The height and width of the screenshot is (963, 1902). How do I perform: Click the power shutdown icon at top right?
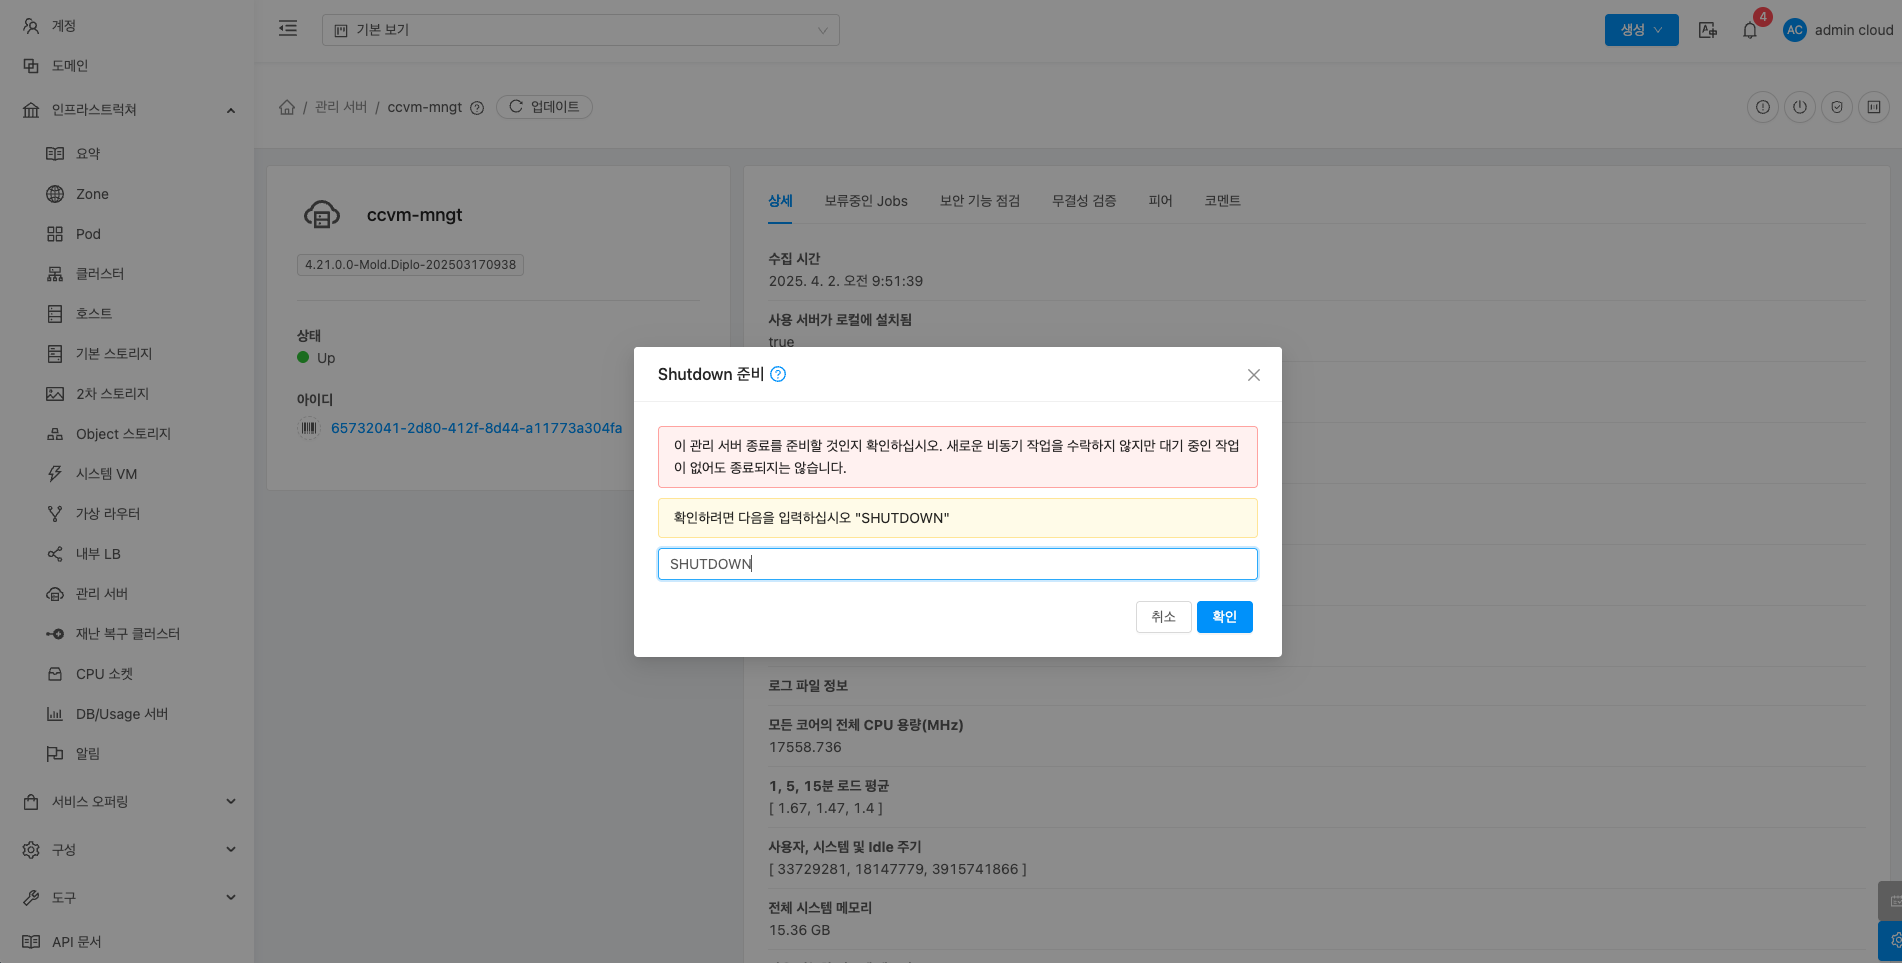(1799, 107)
